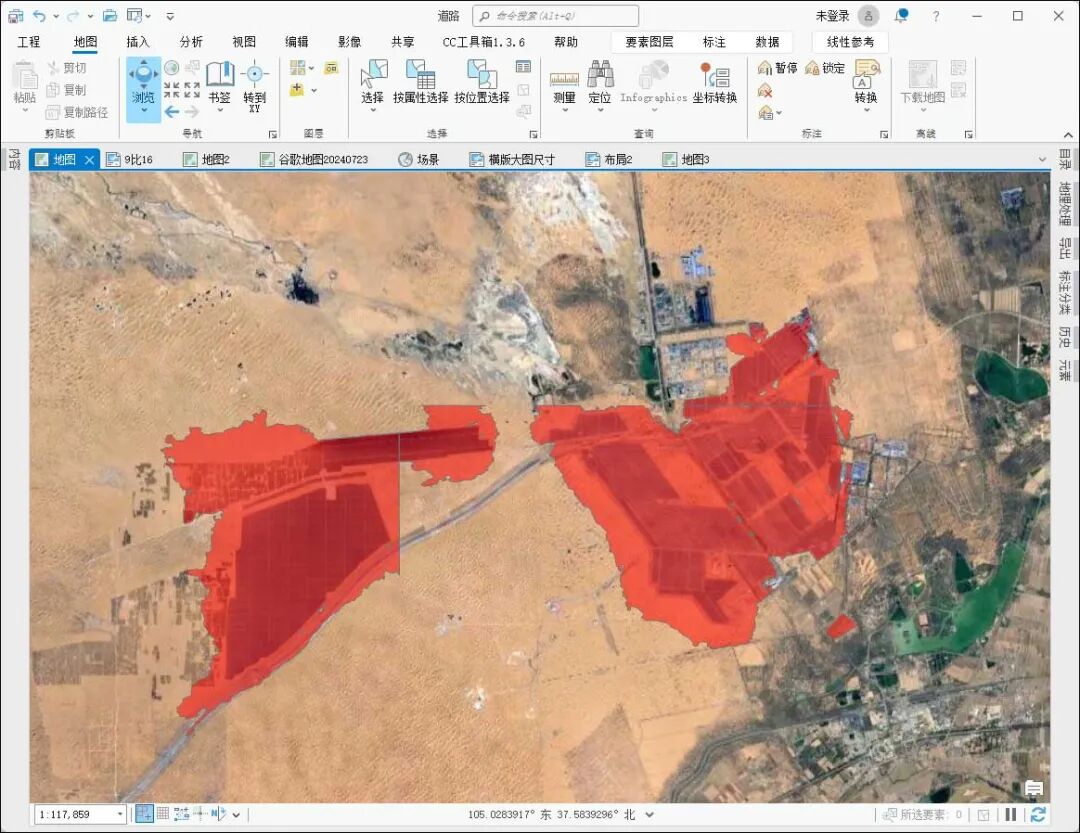
Task: Open 按属性选择 select by attributes
Action: point(420,83)
